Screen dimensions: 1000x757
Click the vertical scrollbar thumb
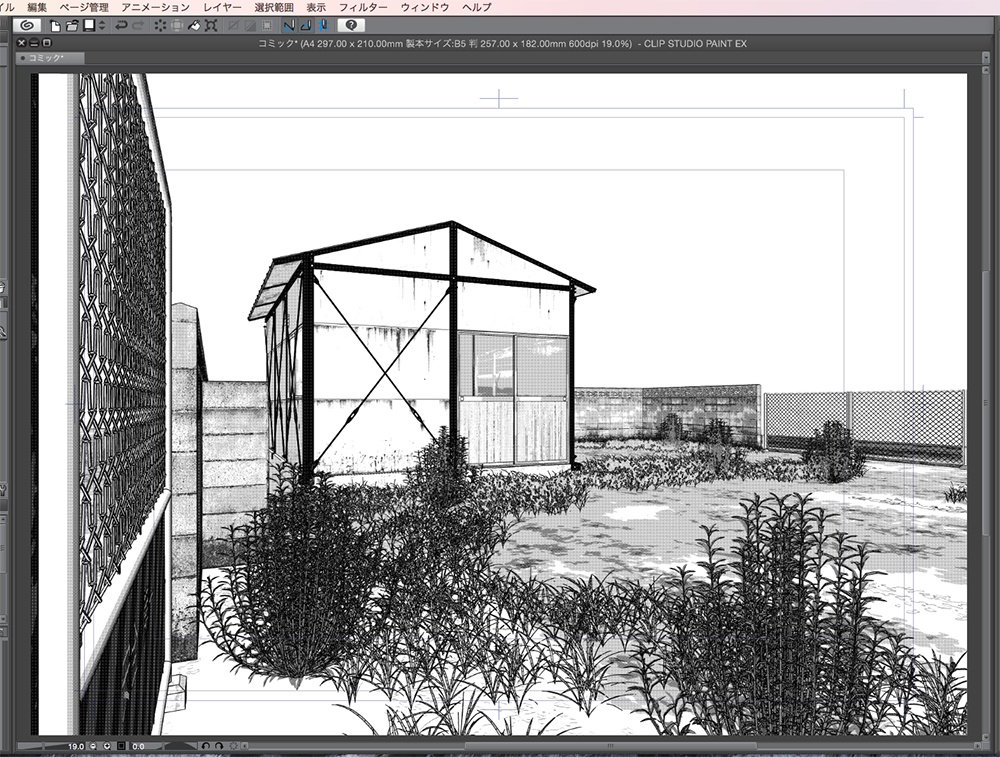[x=986, y=404]
